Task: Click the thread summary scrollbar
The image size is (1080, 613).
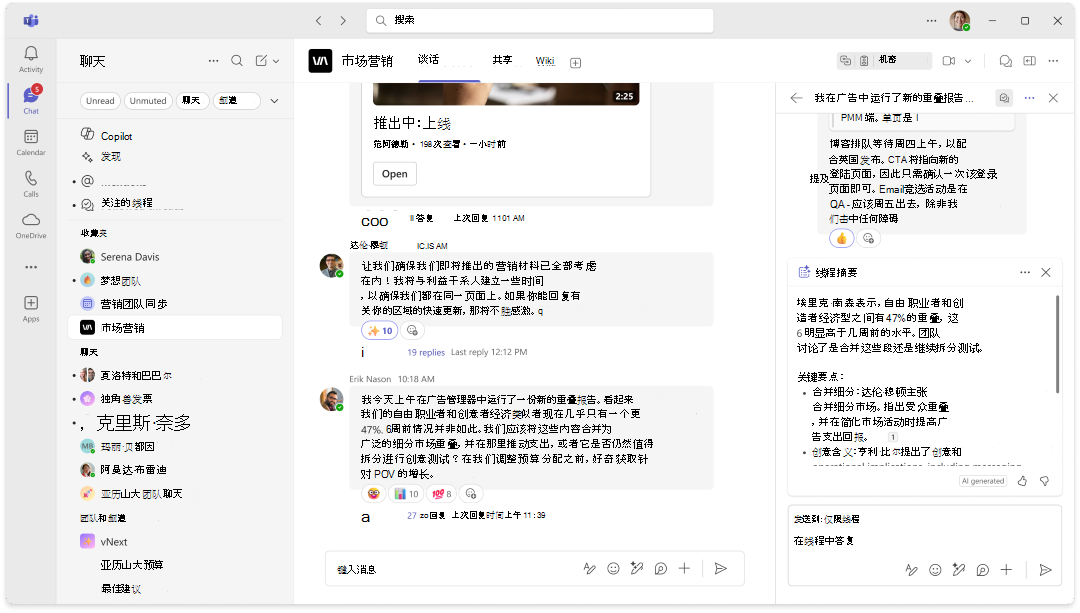Action: (x=1057, y=344)
